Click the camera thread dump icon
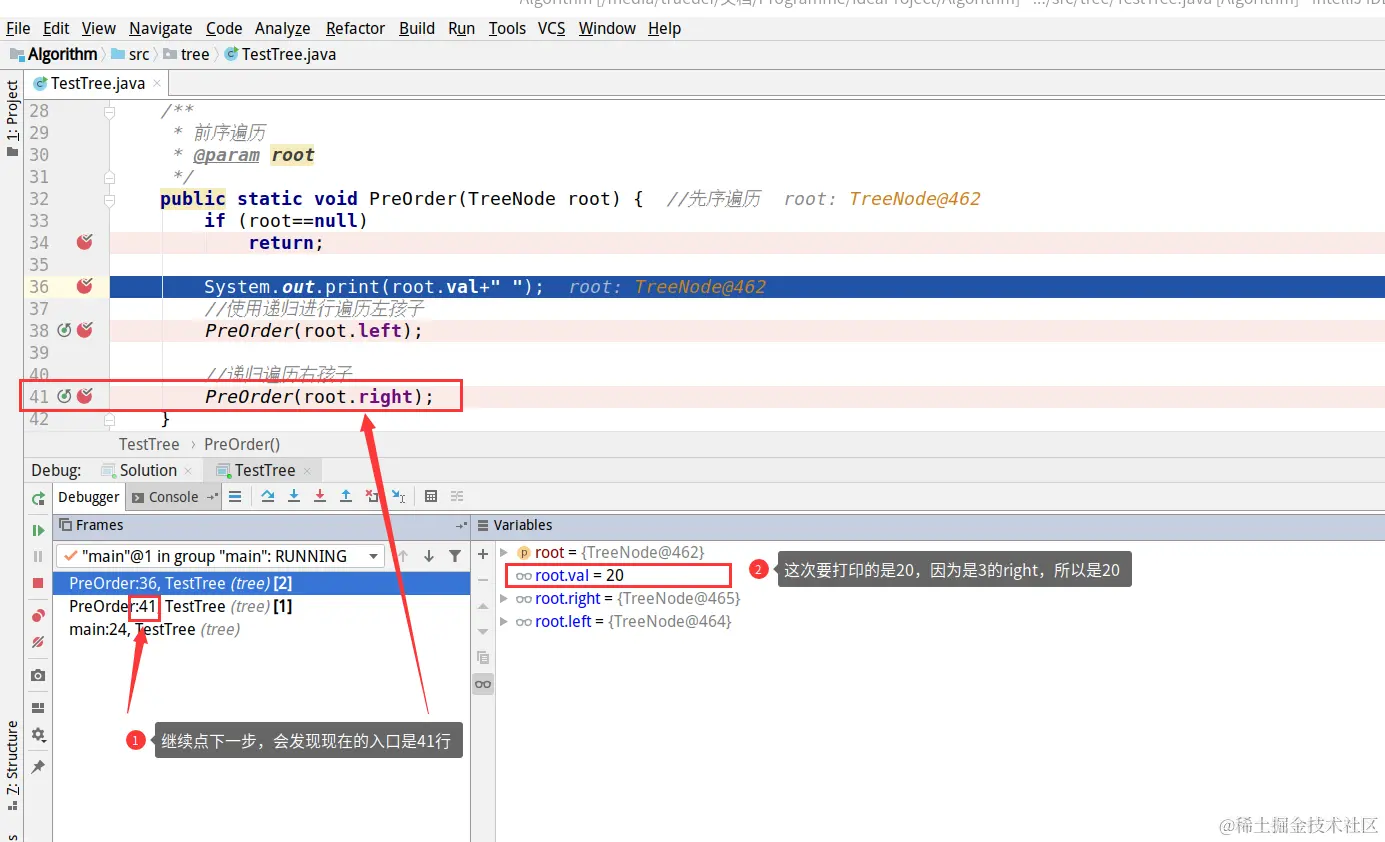Image resolution: width=1385 pixels, height=842 pixels. 38,675
